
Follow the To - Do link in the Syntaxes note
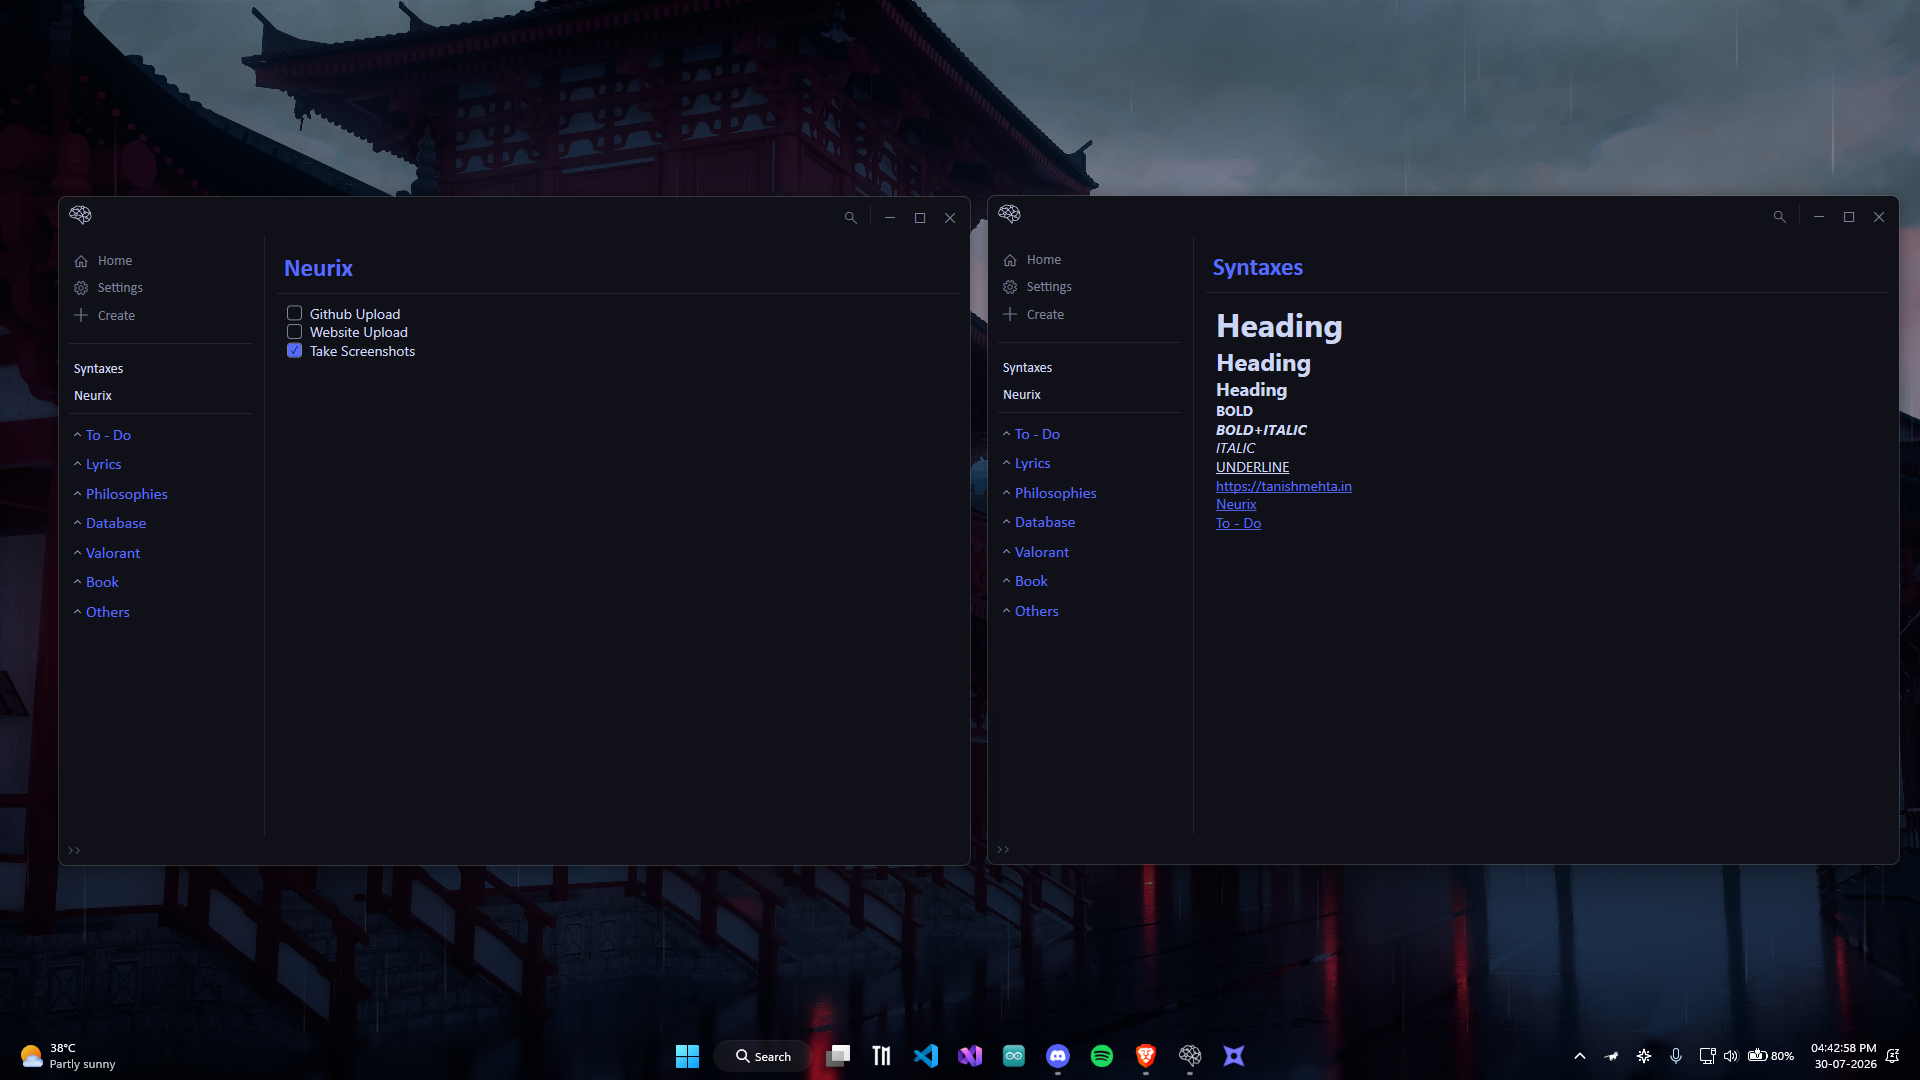(1239, 523)
